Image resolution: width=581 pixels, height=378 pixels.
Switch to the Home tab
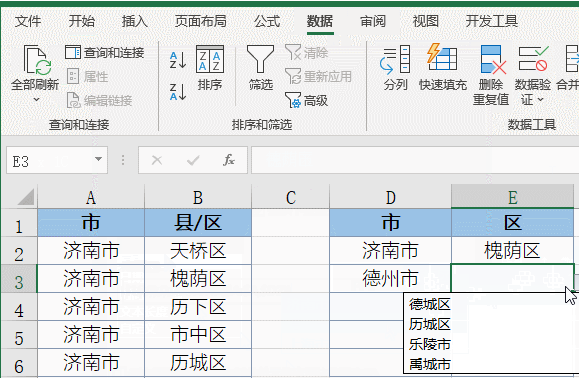pyautogui.click(x=82, y=21)
